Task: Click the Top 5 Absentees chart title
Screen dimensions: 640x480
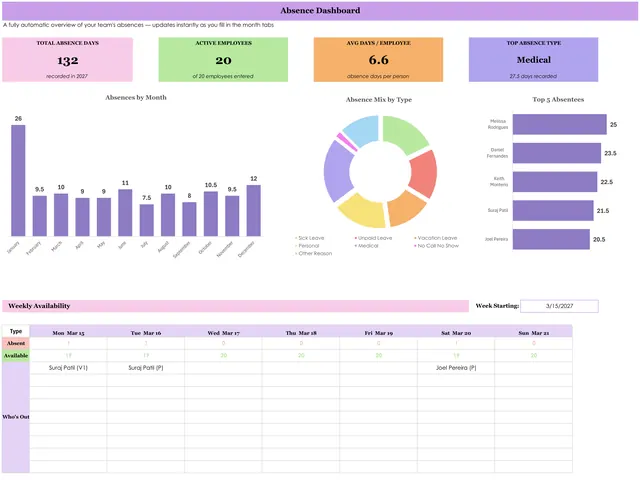Action: pos(558,100)
